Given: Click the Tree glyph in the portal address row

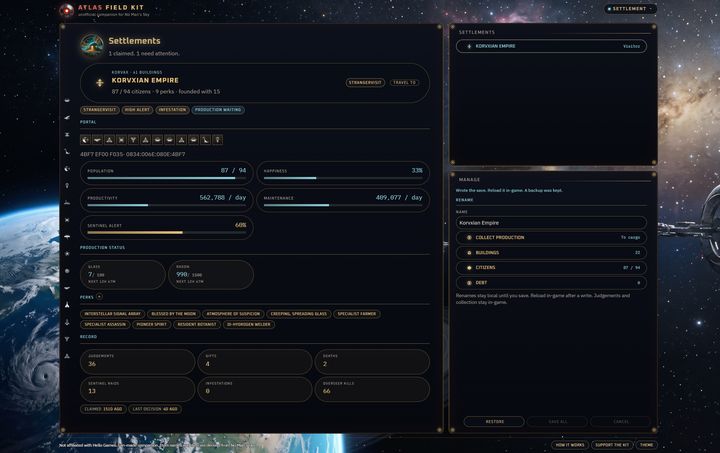Looking at the screenshot, I should (133, 140).
